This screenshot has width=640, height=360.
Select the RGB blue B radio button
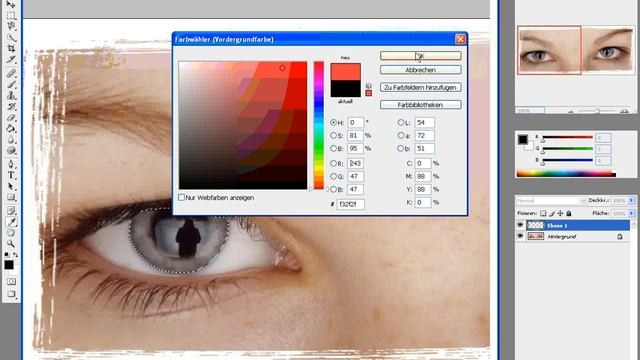333,189
